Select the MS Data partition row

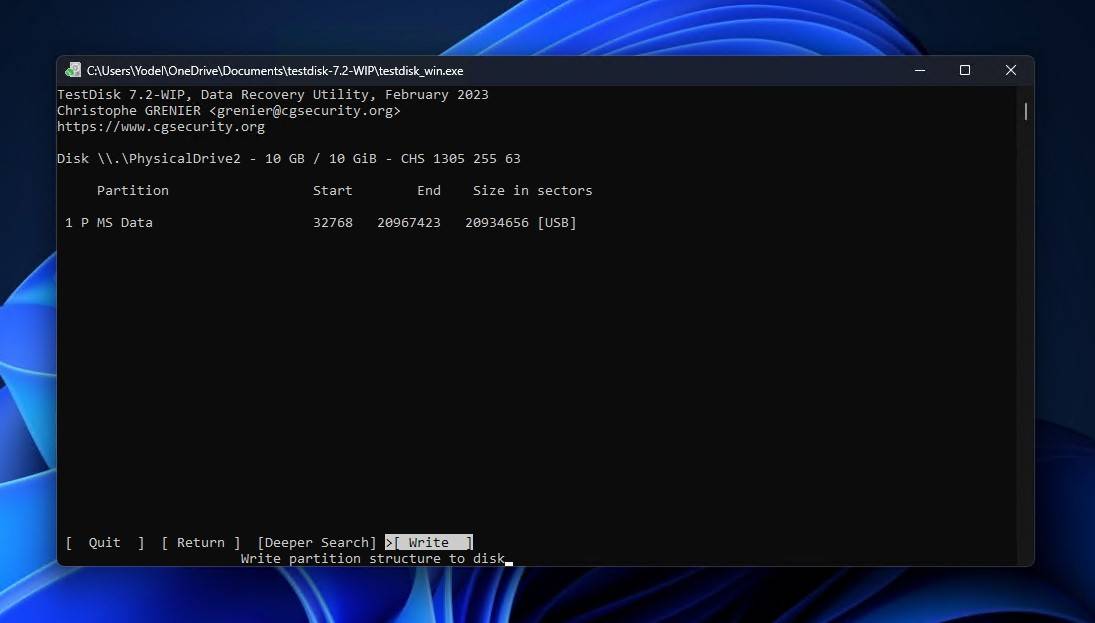(x=321, y=223)
